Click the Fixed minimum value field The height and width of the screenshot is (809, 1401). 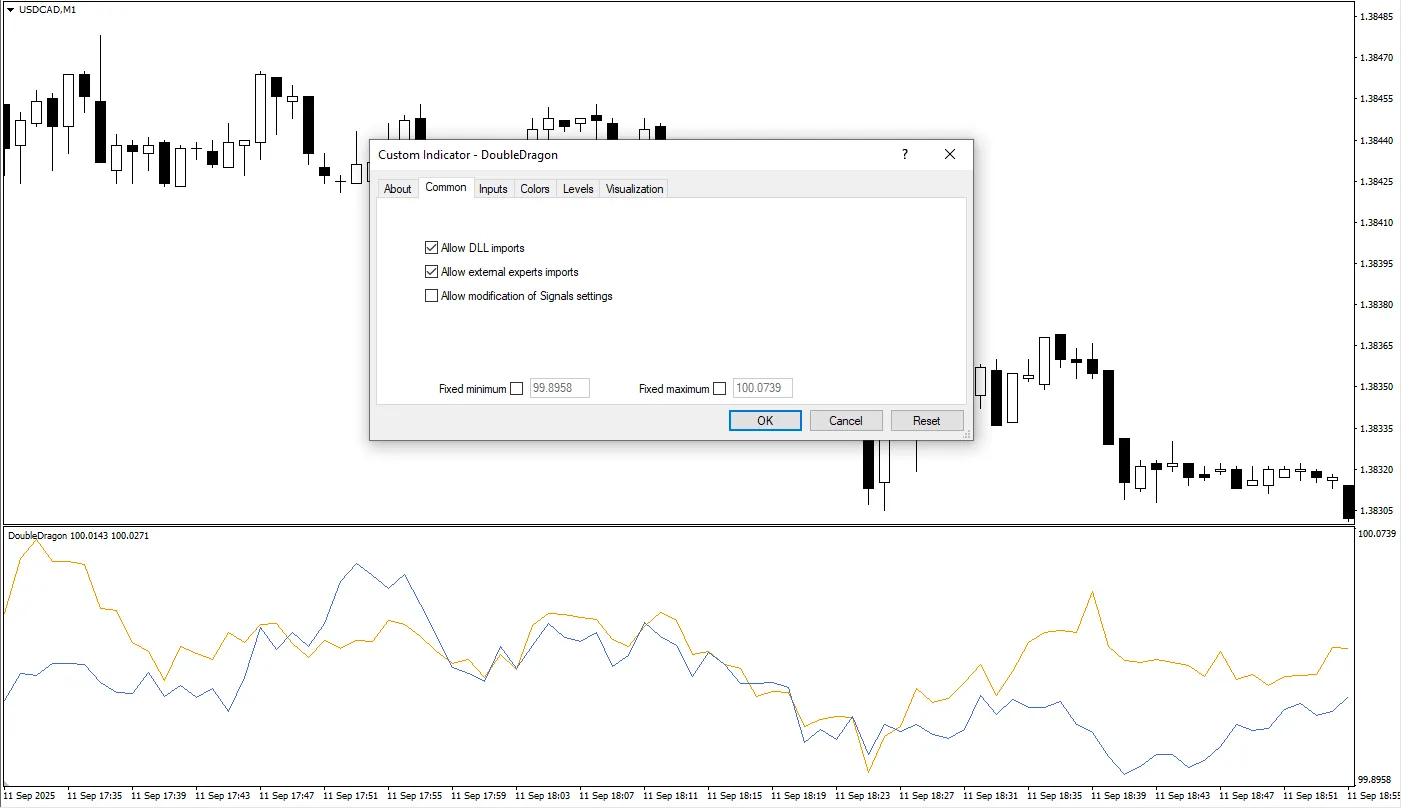pos(559,388)
